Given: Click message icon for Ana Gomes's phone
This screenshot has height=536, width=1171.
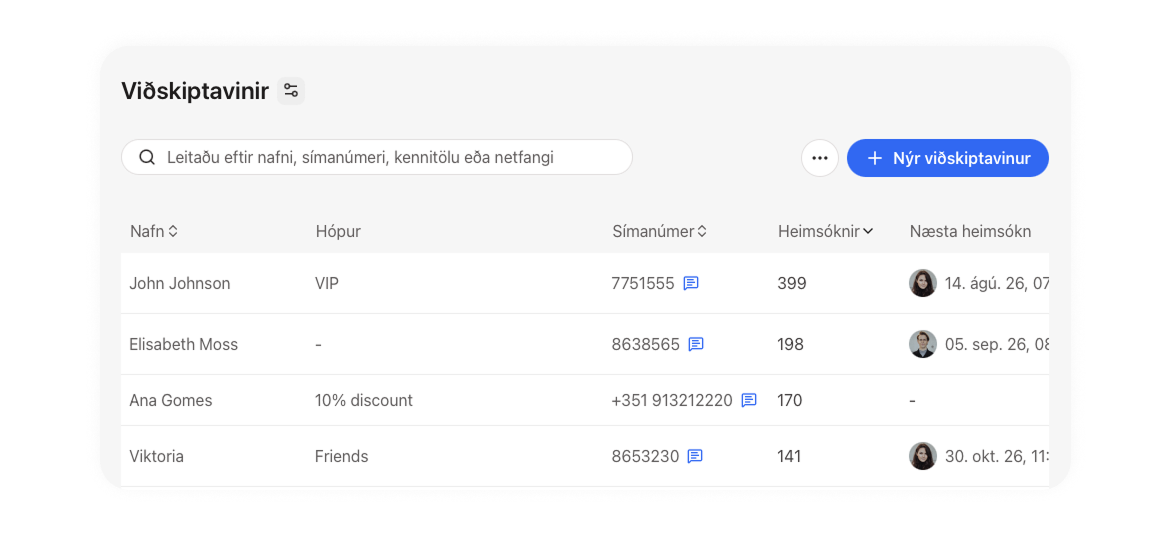Looking at the screenshot, I should (x=749, y=400).
